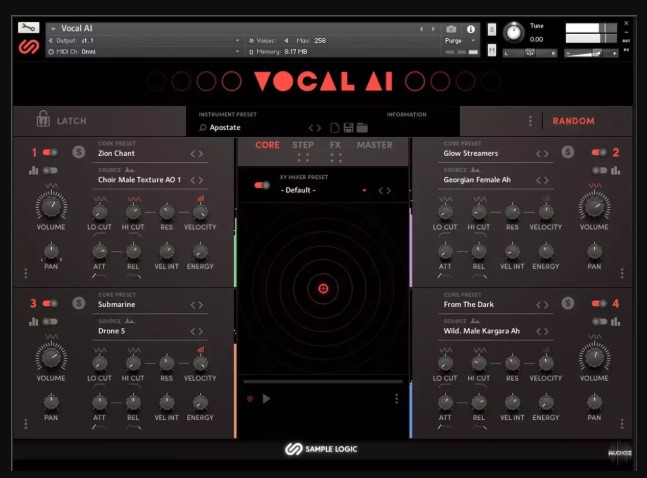The width and height of the screenshot is (647, 478).
Task: Click the Kontakt M mute button in header
Action: pos(491,50)
